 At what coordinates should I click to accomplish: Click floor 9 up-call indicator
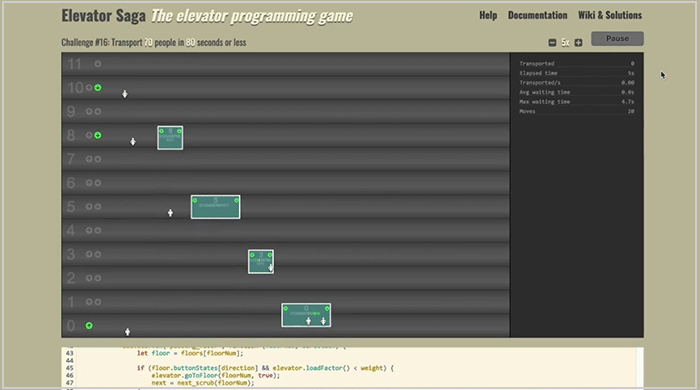(x=89, y=112)
